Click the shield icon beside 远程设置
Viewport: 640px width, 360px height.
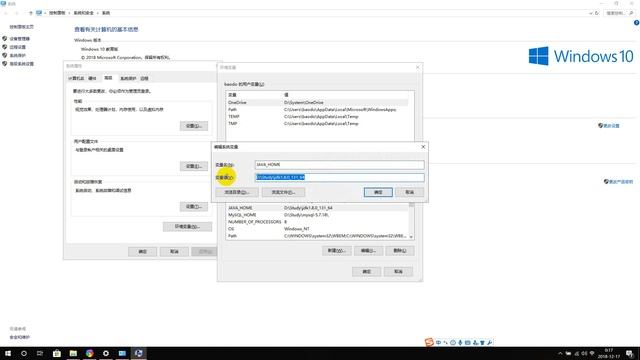(x=4, y=47)
